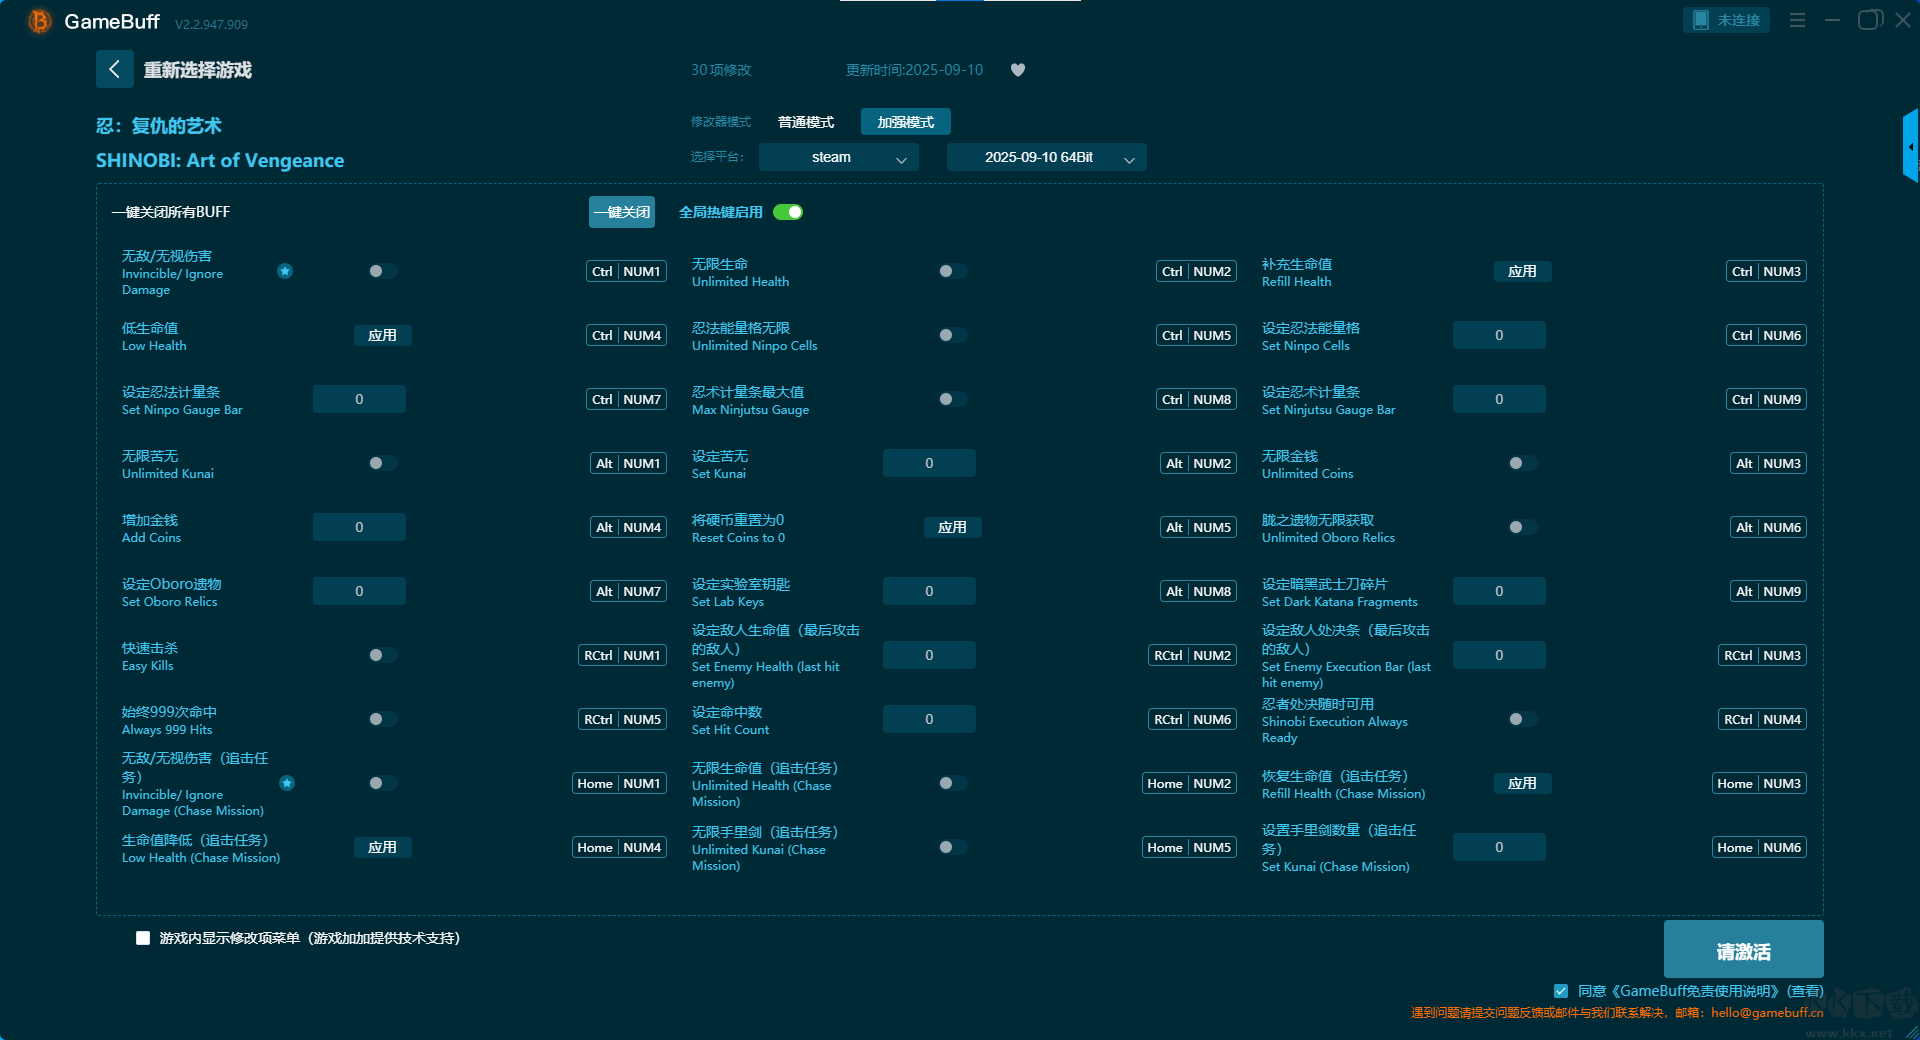Turn on Unlimited Health toggle

(x=952, y=271)
